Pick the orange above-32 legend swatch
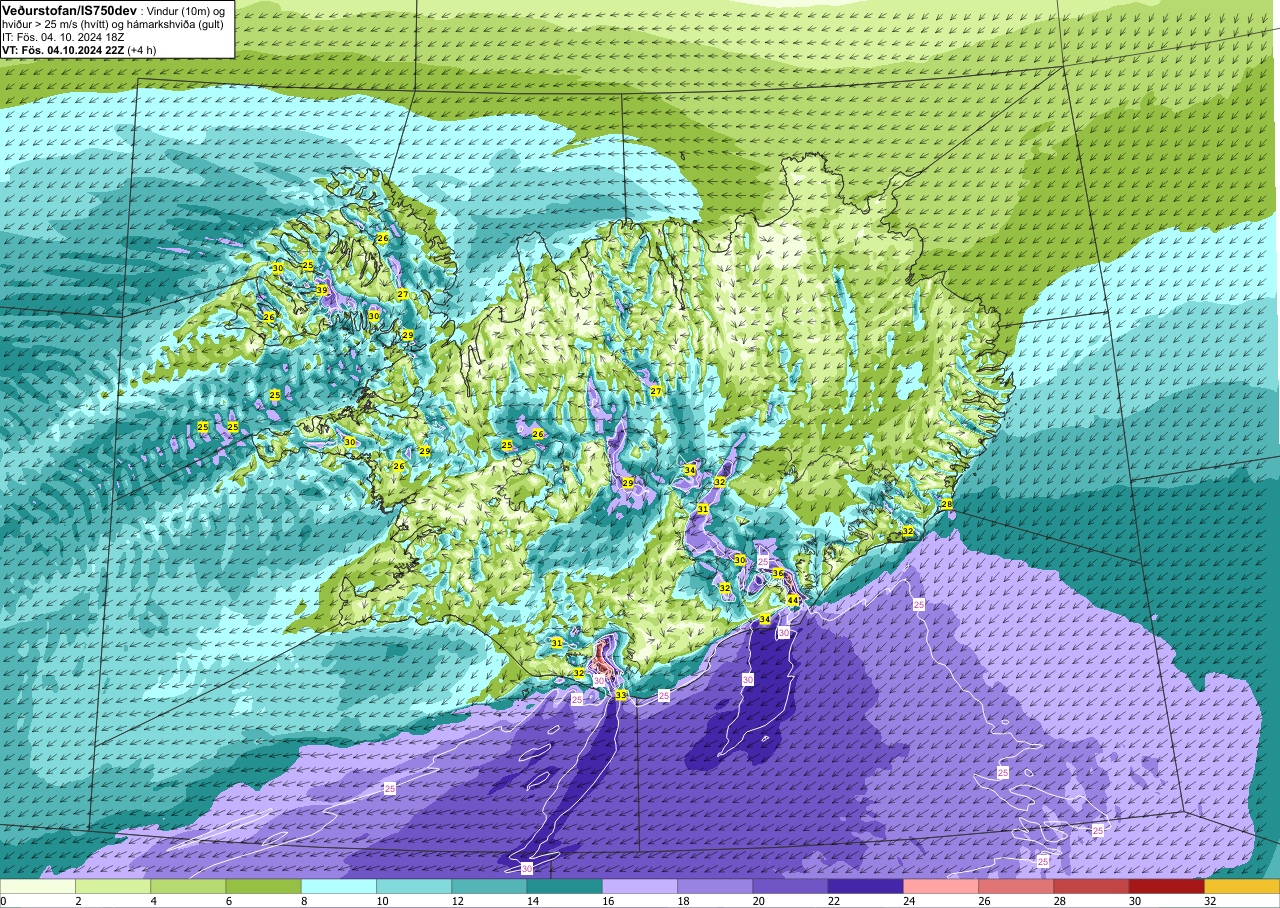 1242,887
